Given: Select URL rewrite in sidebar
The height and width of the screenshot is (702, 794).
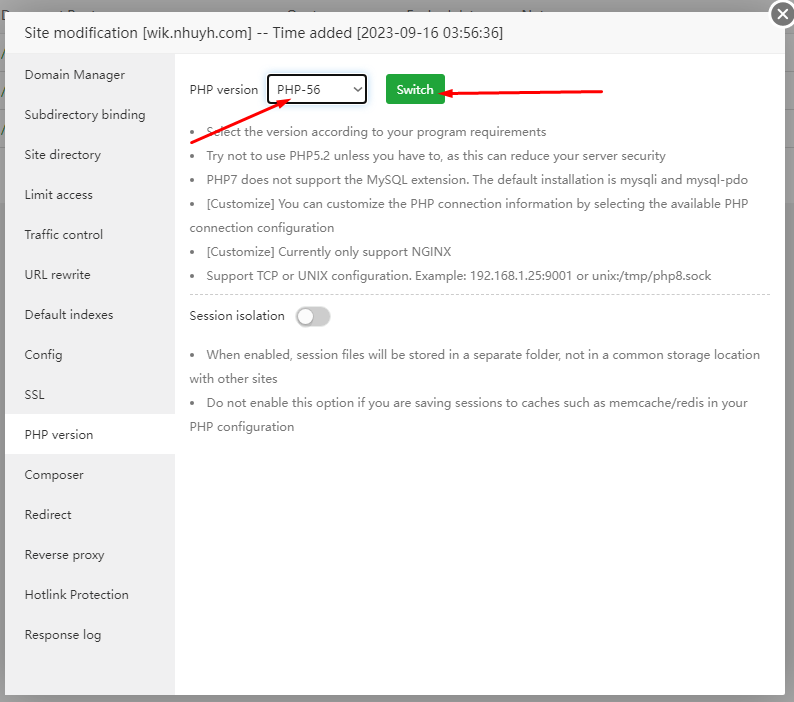Looking at the screenshot, I should coord(90,275).
